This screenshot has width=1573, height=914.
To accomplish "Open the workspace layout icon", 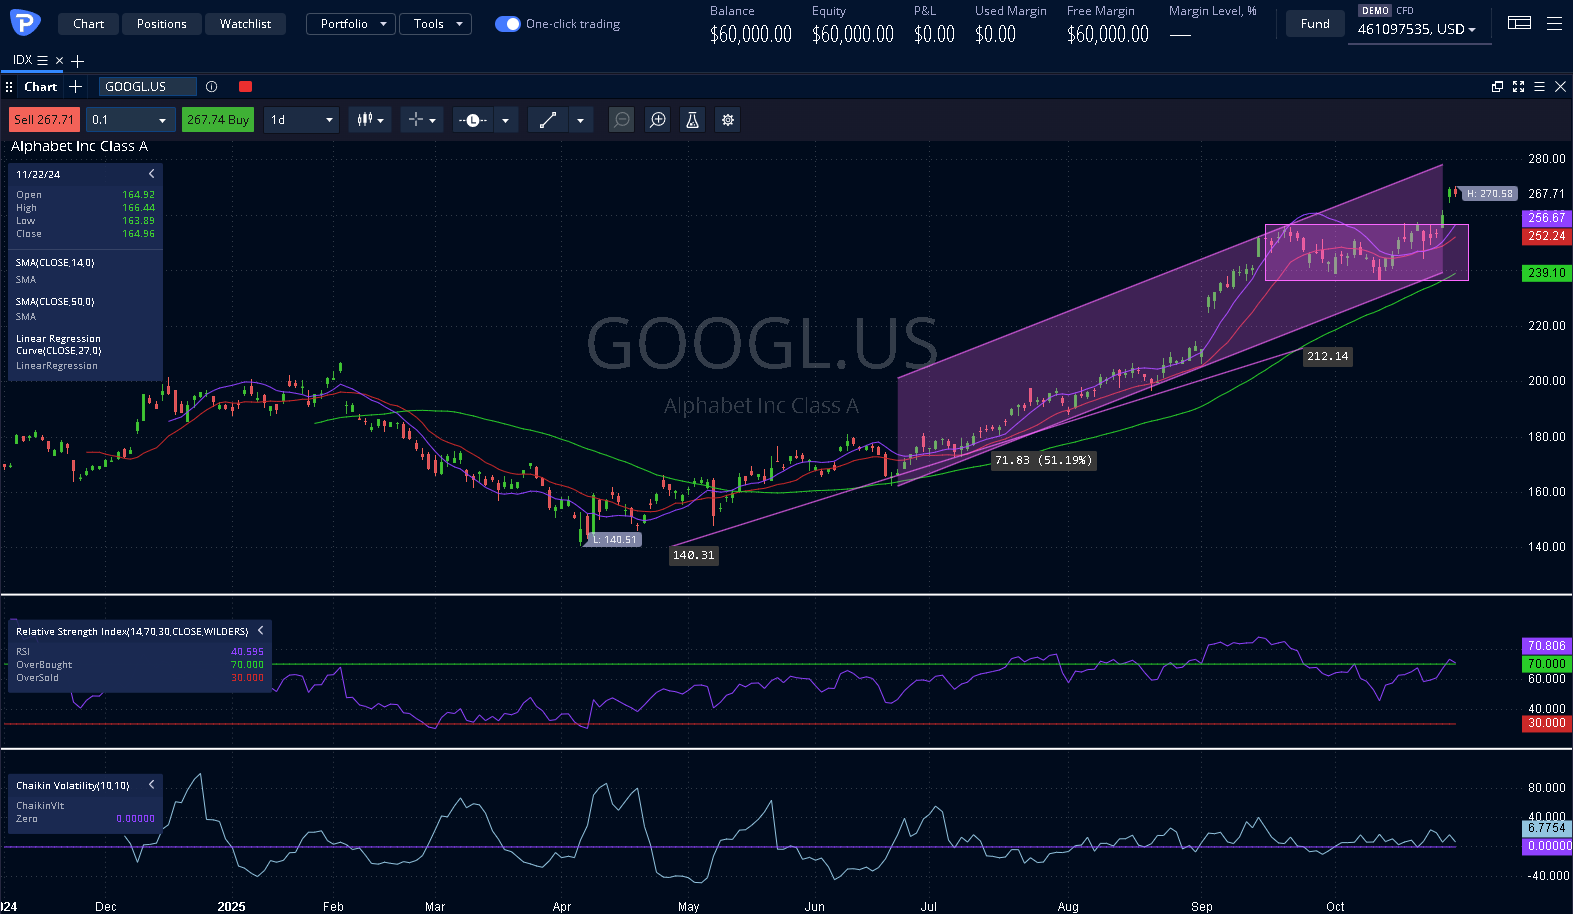I will [1519, 23].
